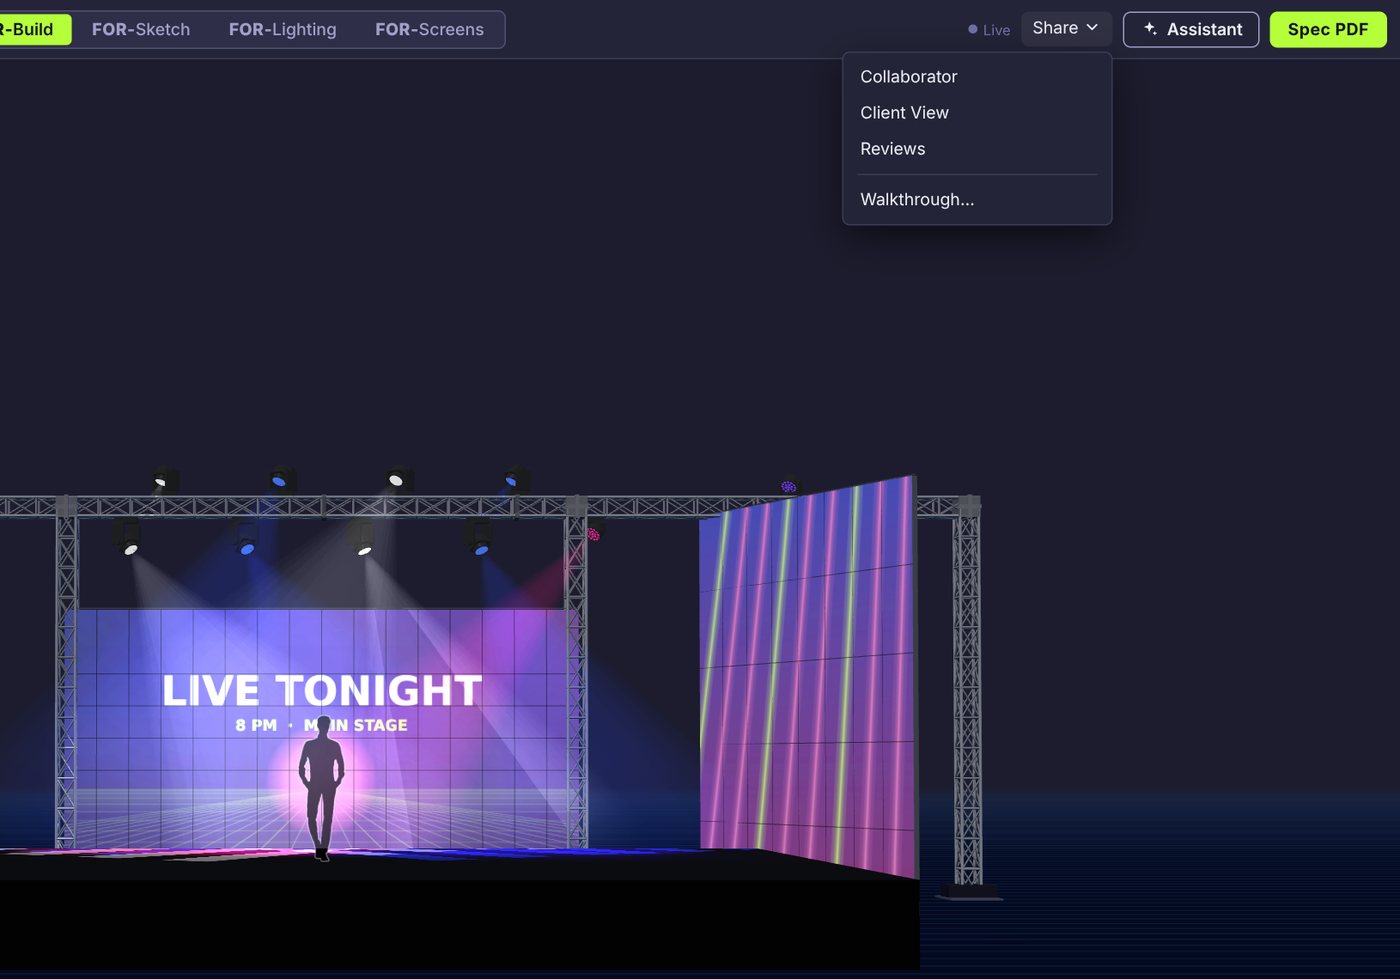Switch to the FOR-Screens tab
1400x979 pixels.
[430, 29]
